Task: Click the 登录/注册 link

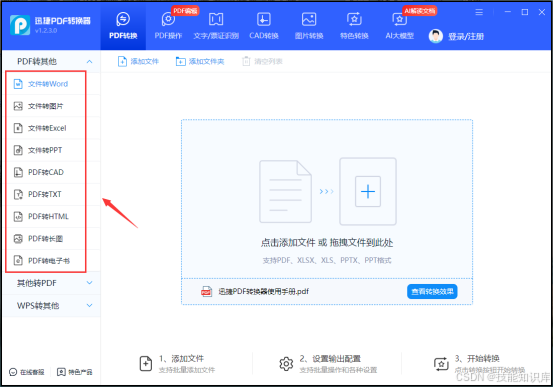Action: [466, 36]
